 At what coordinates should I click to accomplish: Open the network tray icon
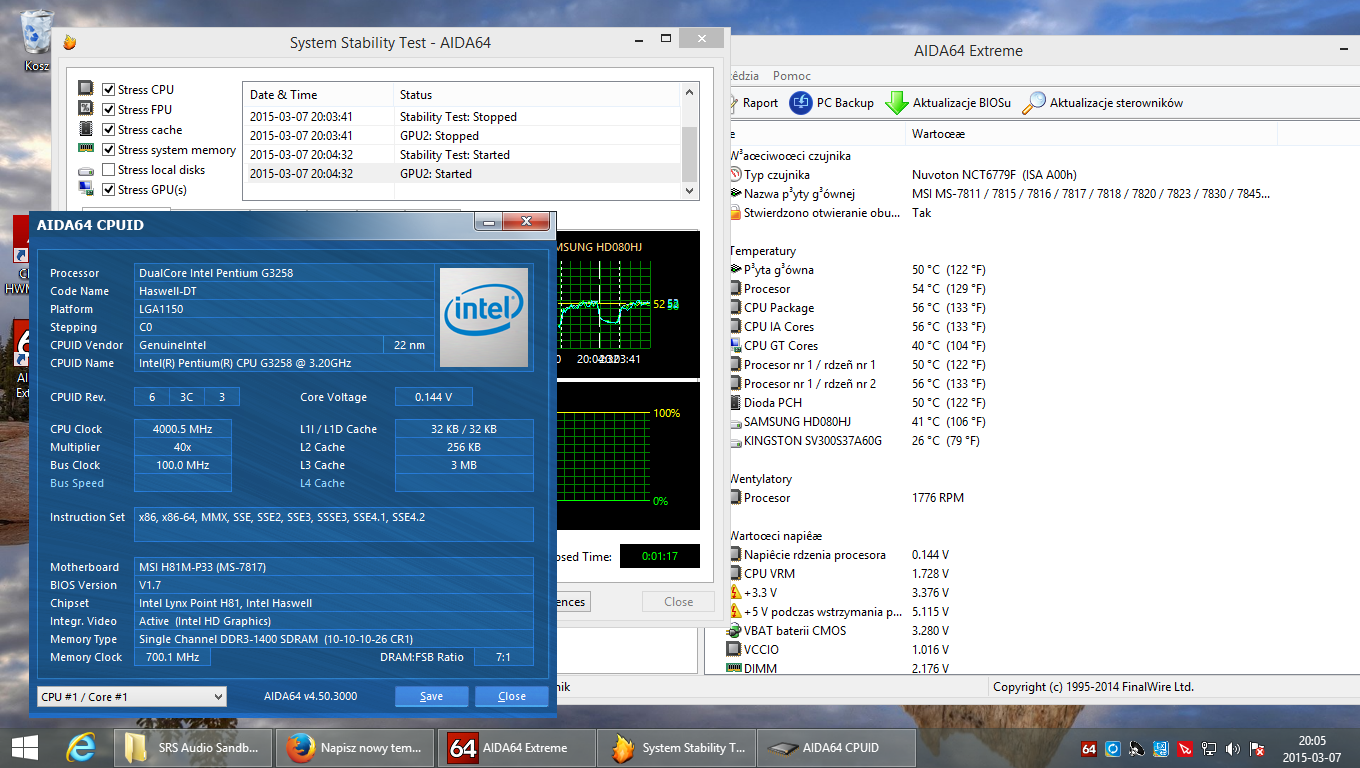[x=1209, y=748]
